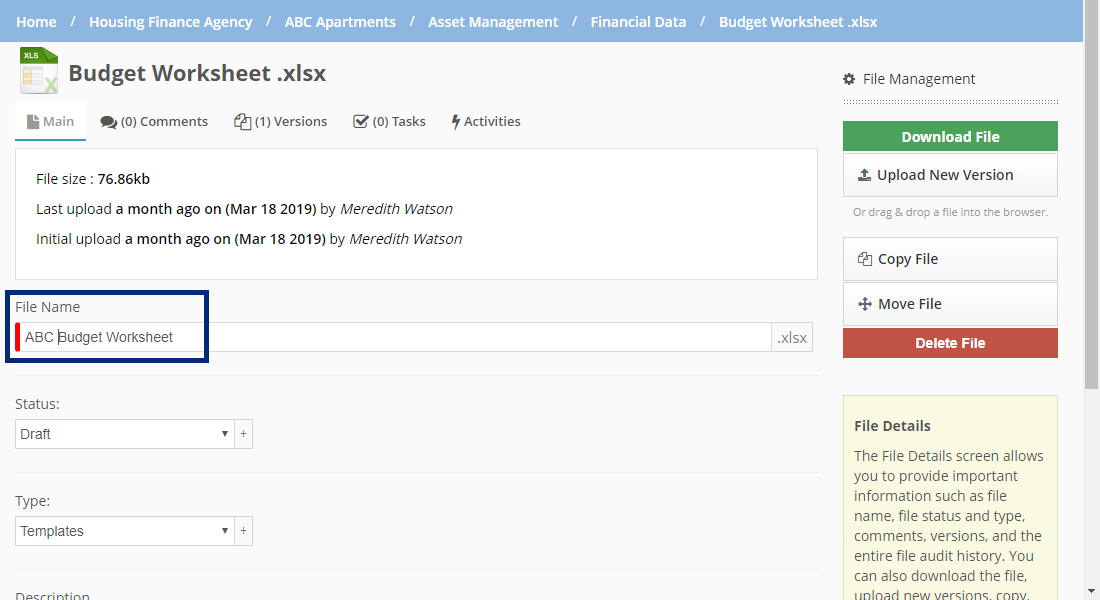Click inside the File Name text field
The height and width of the screenshot is (600, 1100).
coord(393,337)
